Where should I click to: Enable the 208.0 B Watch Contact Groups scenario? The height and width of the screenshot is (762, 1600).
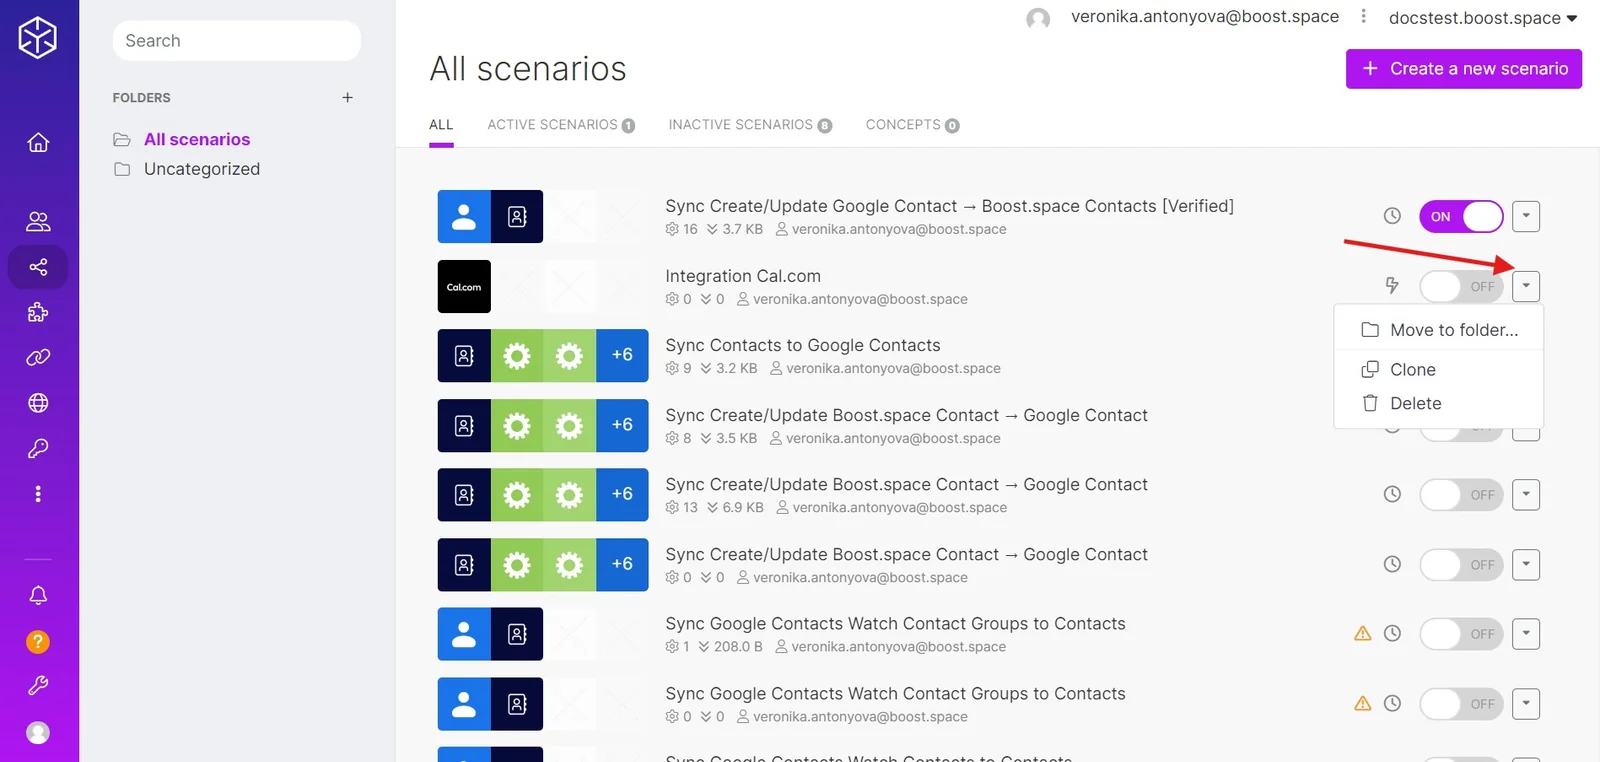(x=1461, y=633)
